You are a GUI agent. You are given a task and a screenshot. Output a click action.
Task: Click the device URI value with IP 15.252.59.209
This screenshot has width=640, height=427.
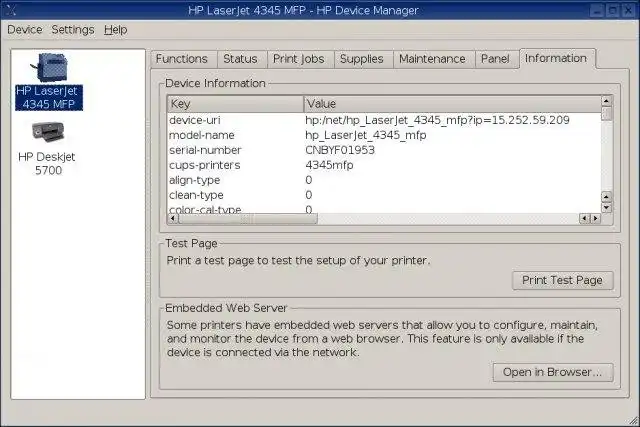click(437, 120)
